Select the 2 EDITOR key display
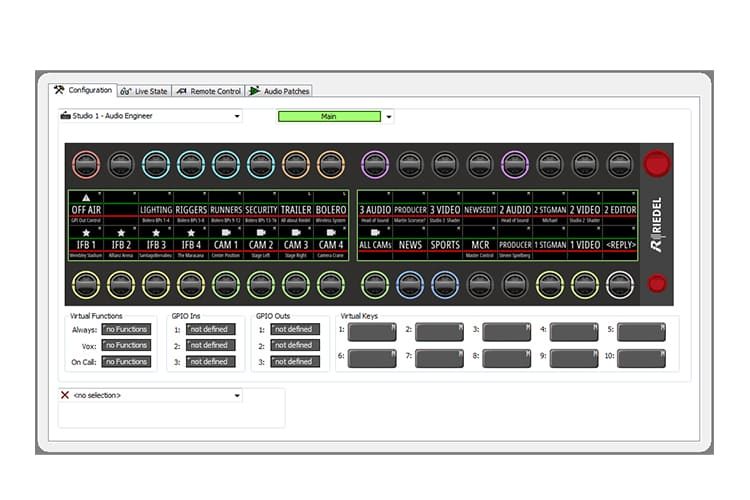 [620, 208]
